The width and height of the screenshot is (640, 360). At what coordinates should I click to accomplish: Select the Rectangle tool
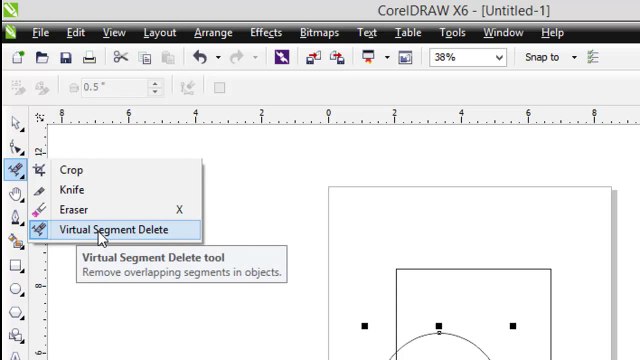[16, 265]
